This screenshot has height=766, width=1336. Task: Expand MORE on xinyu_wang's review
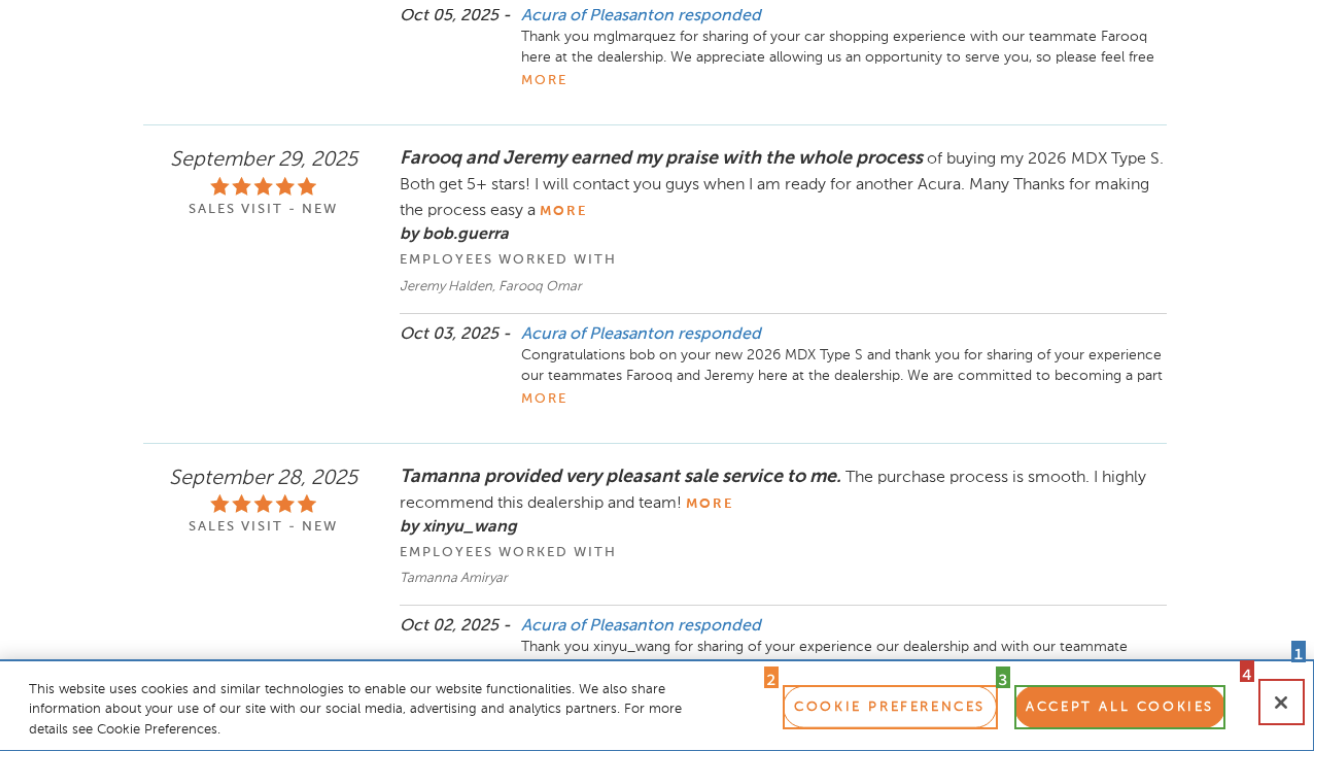pos(709,504)
